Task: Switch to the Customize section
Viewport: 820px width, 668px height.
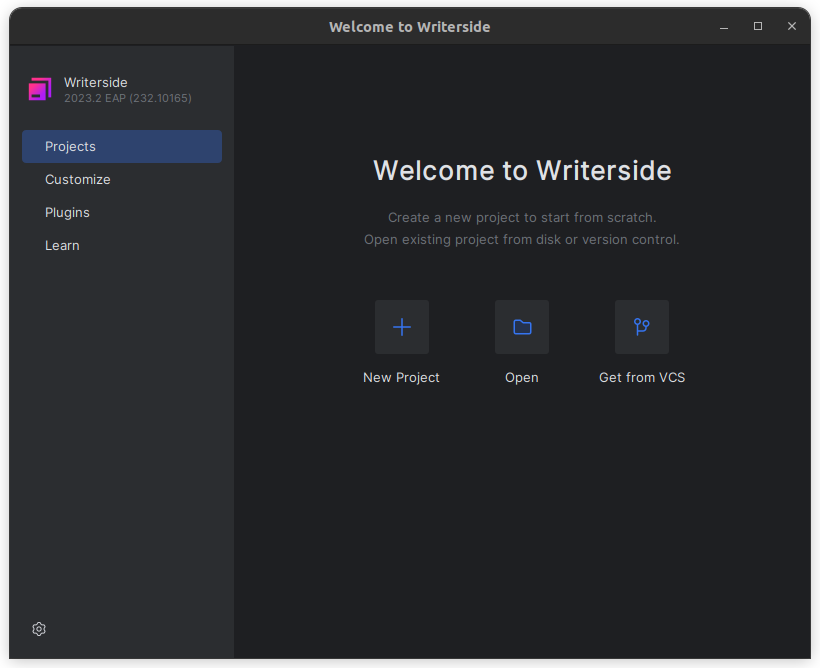Action: [x=78, y=180]
